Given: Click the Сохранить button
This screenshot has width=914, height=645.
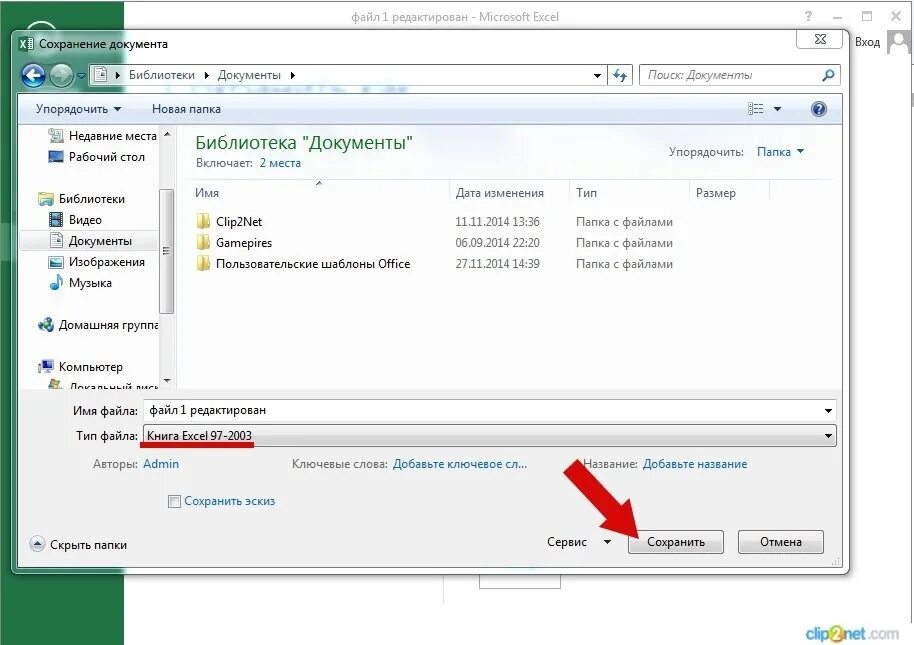Looking at the screenshot, I should [676, 542].
